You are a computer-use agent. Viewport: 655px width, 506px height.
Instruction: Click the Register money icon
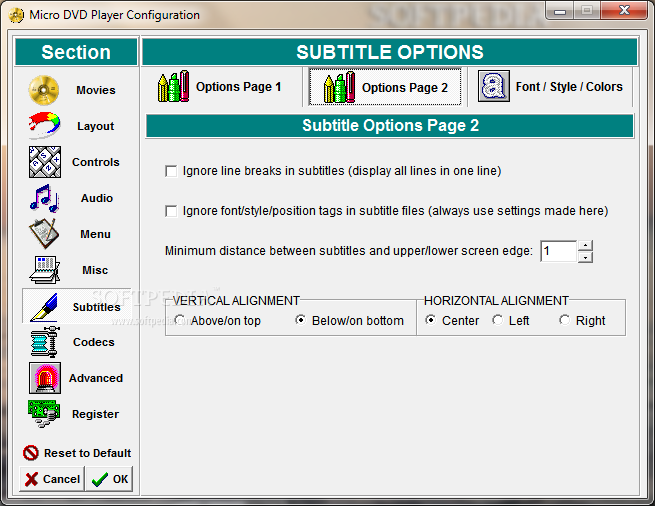pos(44,413)
